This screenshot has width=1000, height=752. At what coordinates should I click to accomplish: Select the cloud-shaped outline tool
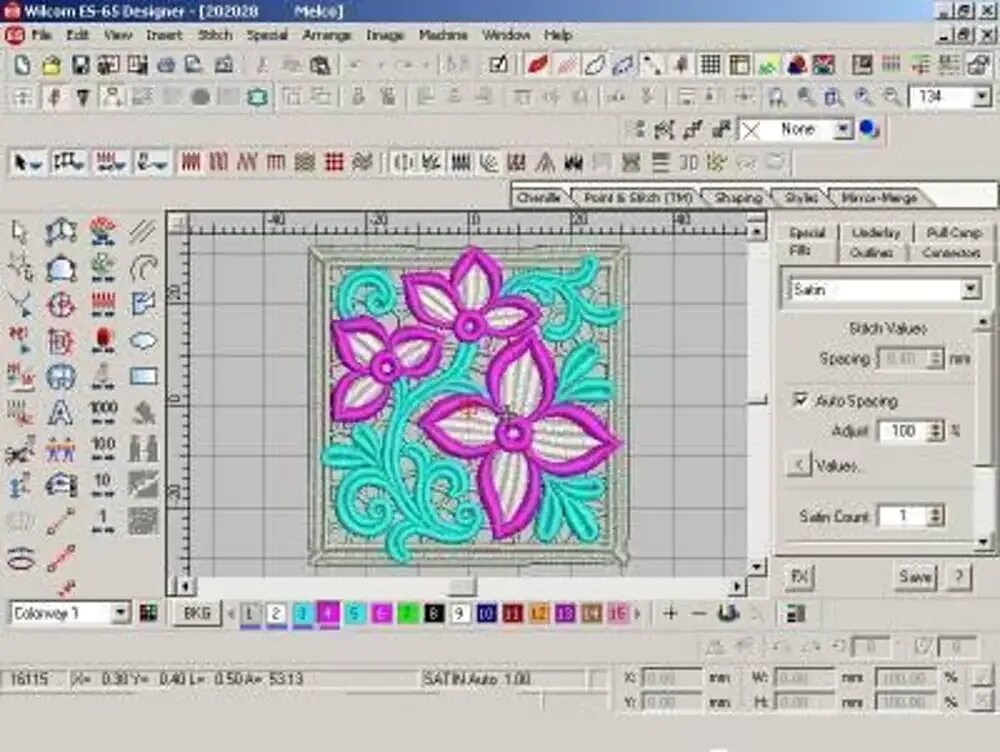pyautogui.click(x=143, y=341)
